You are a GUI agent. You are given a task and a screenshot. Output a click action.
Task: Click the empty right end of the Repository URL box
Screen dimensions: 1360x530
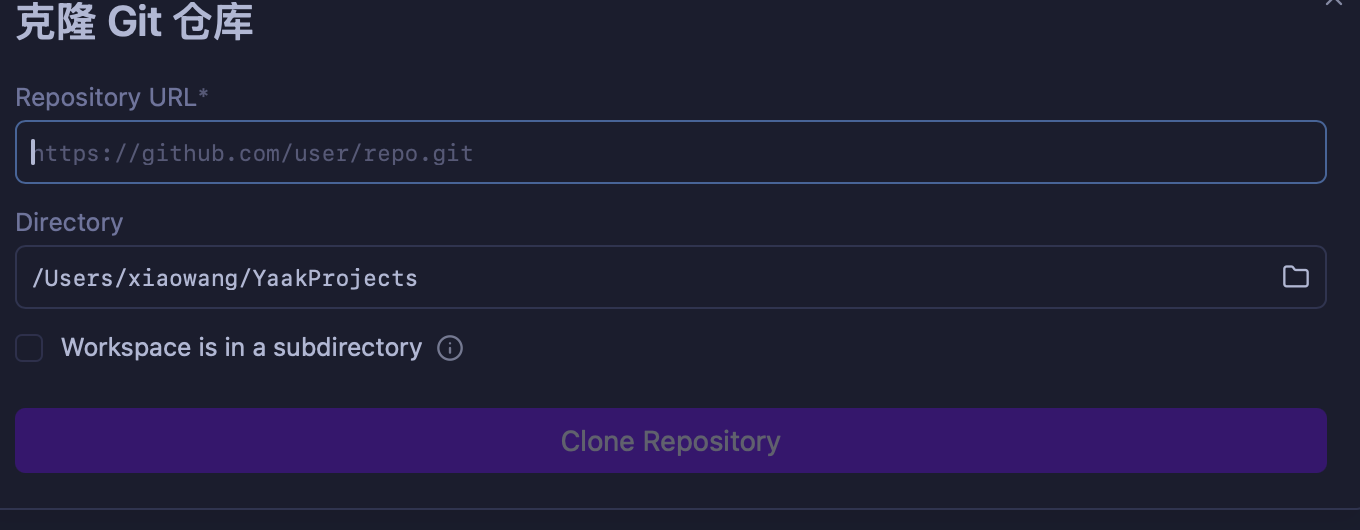1200,153
